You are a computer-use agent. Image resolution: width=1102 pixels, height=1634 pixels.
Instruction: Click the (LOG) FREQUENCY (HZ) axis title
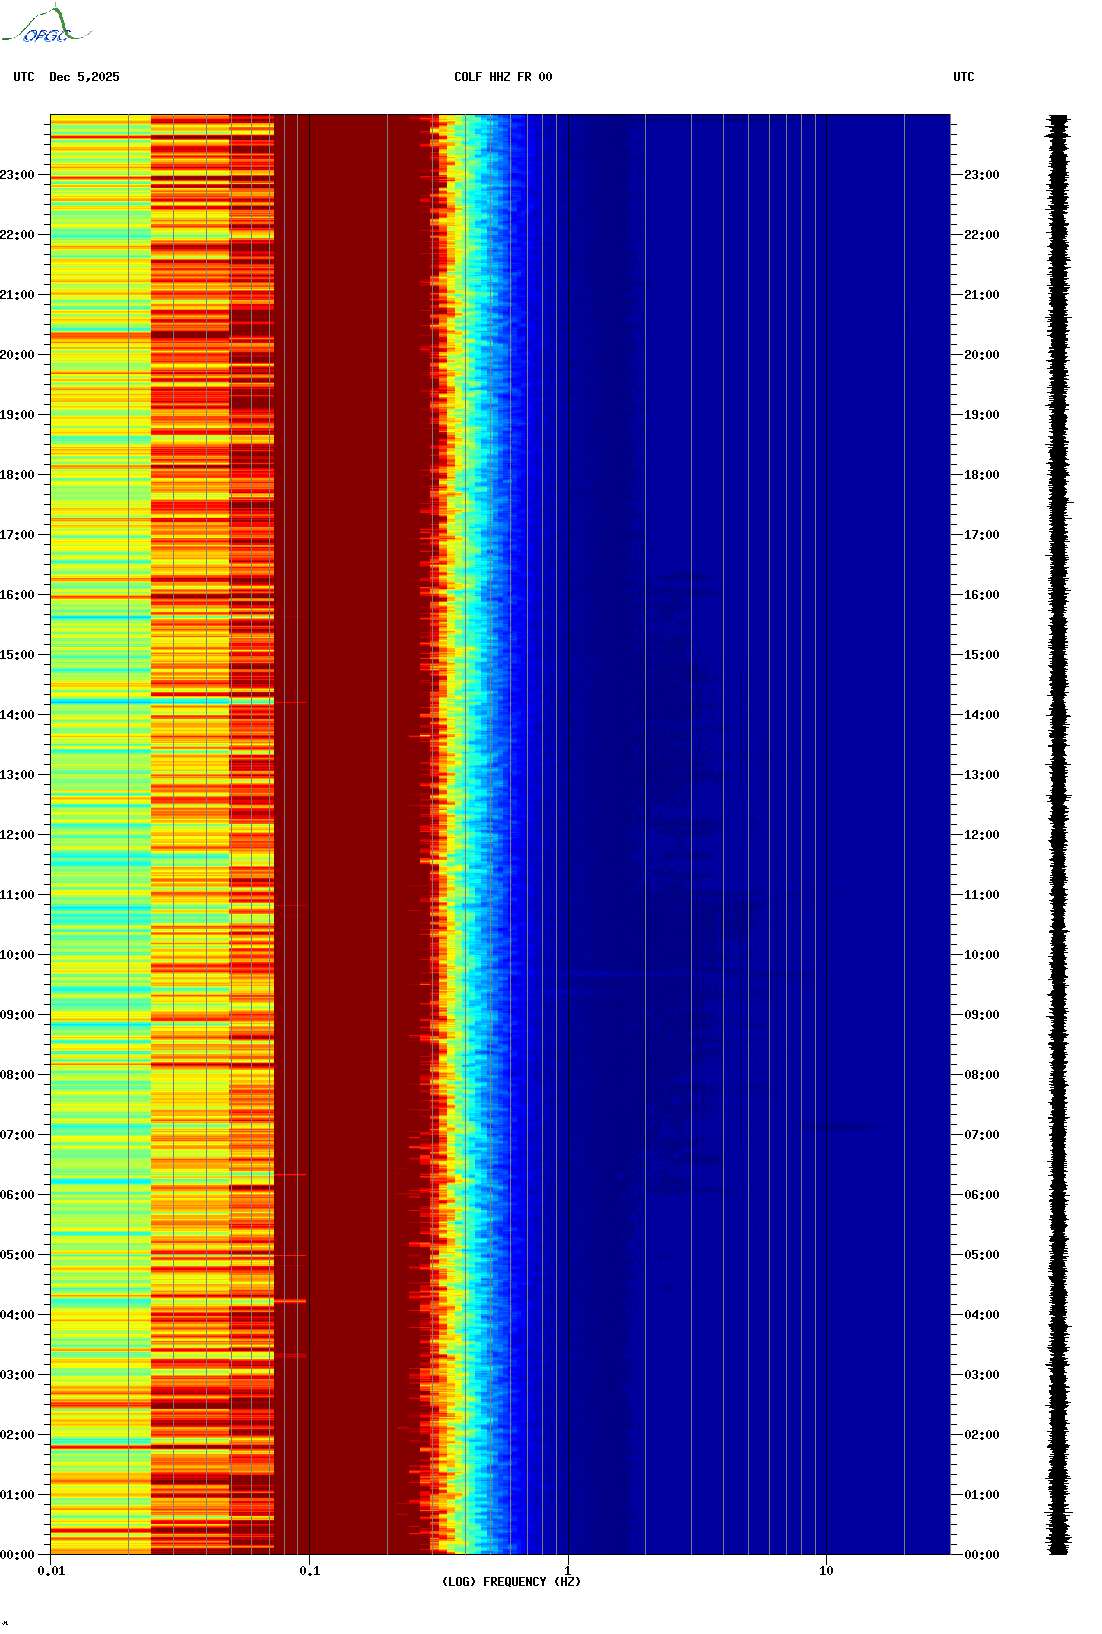(x=511, y=1582)
